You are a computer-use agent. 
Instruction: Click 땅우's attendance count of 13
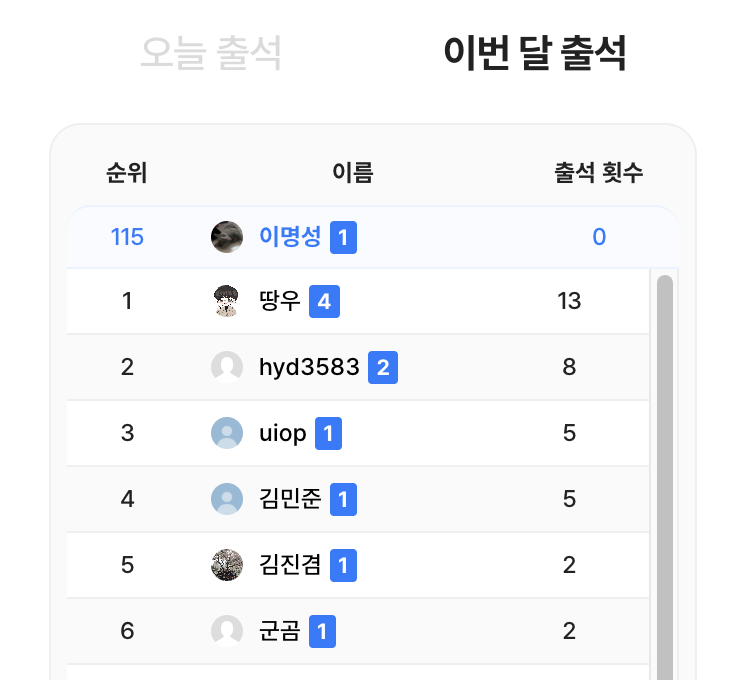tap(569, 300)
